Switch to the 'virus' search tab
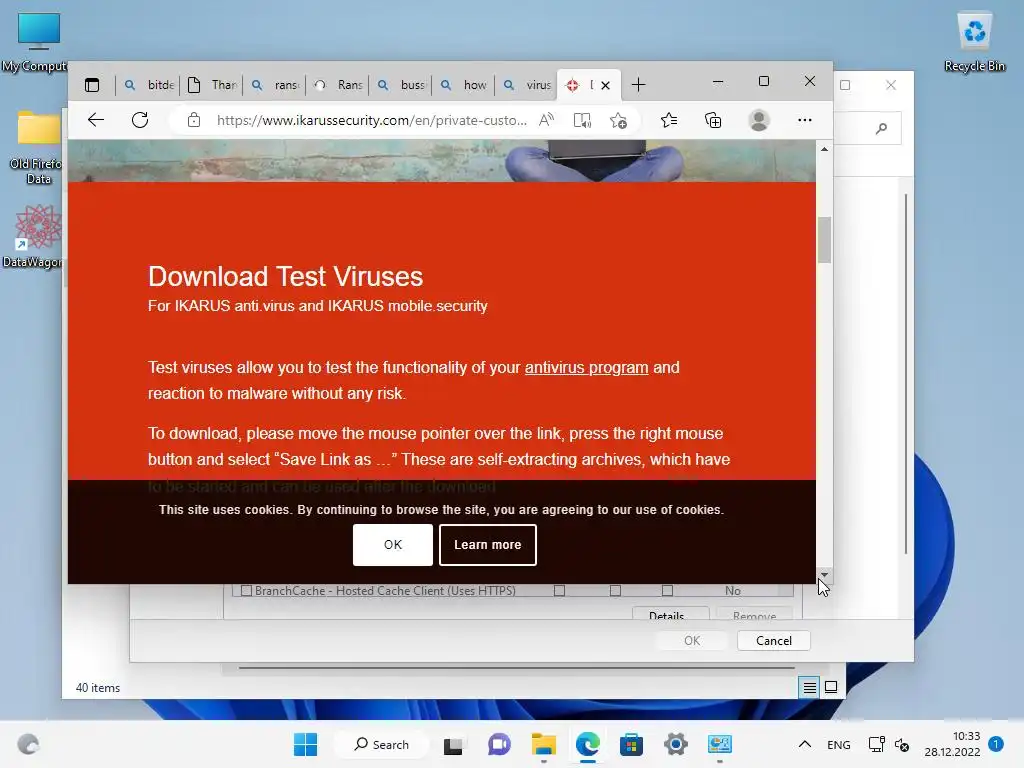Image resolution: width=1024 pixels, height=768 pixels. click(x=526, y=85)
